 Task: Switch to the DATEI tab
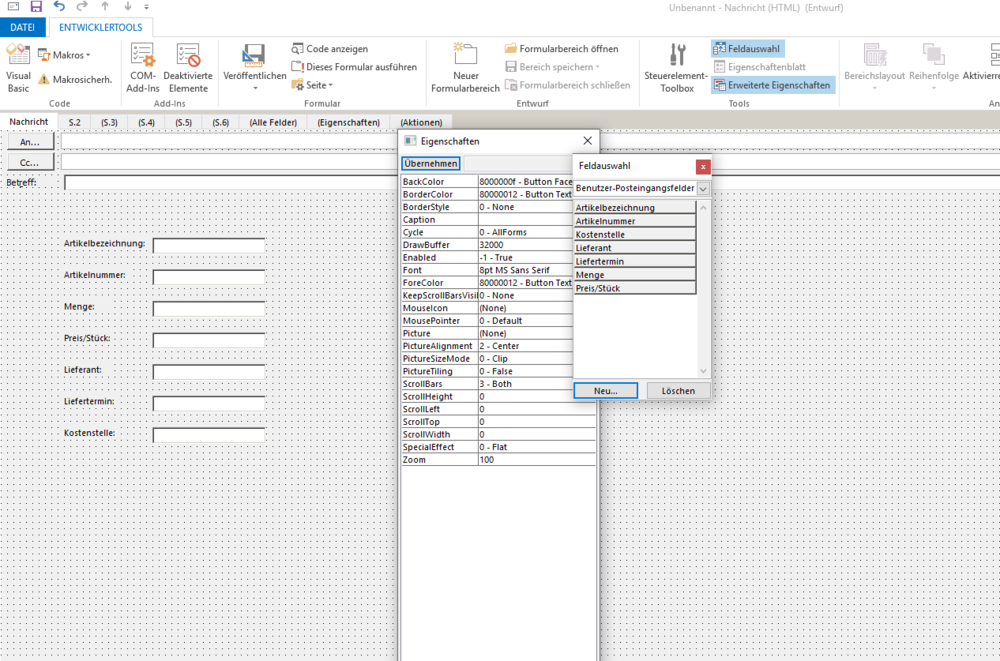click(22, 28)
